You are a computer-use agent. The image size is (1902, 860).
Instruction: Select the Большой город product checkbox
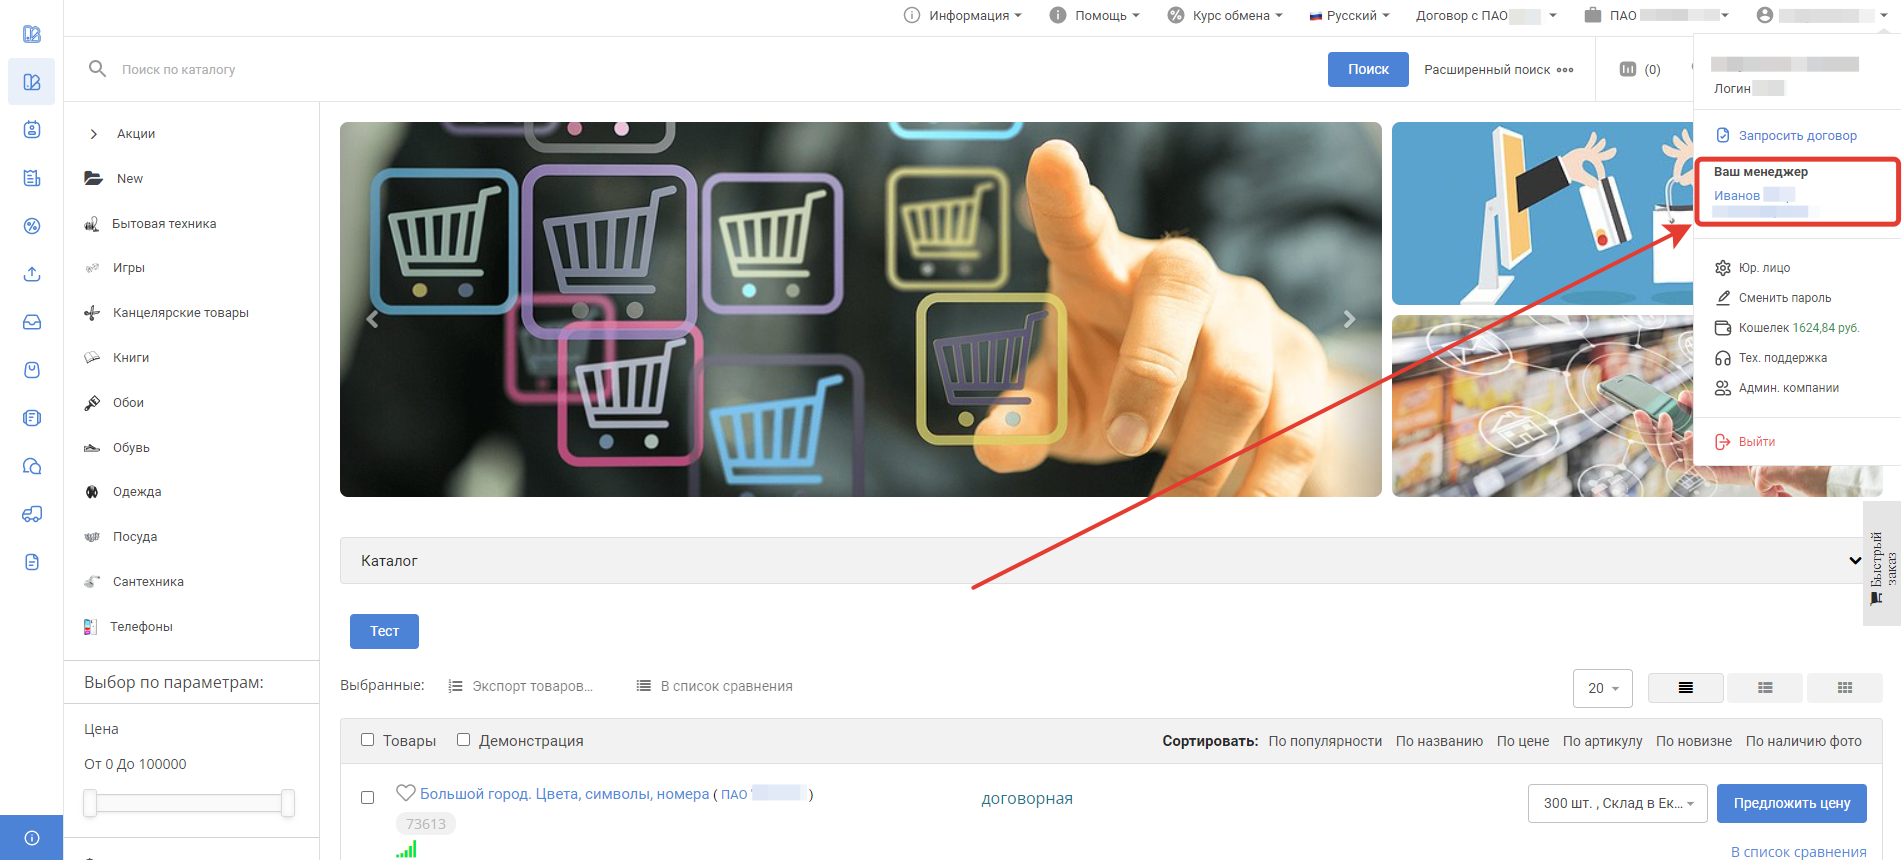367,797
